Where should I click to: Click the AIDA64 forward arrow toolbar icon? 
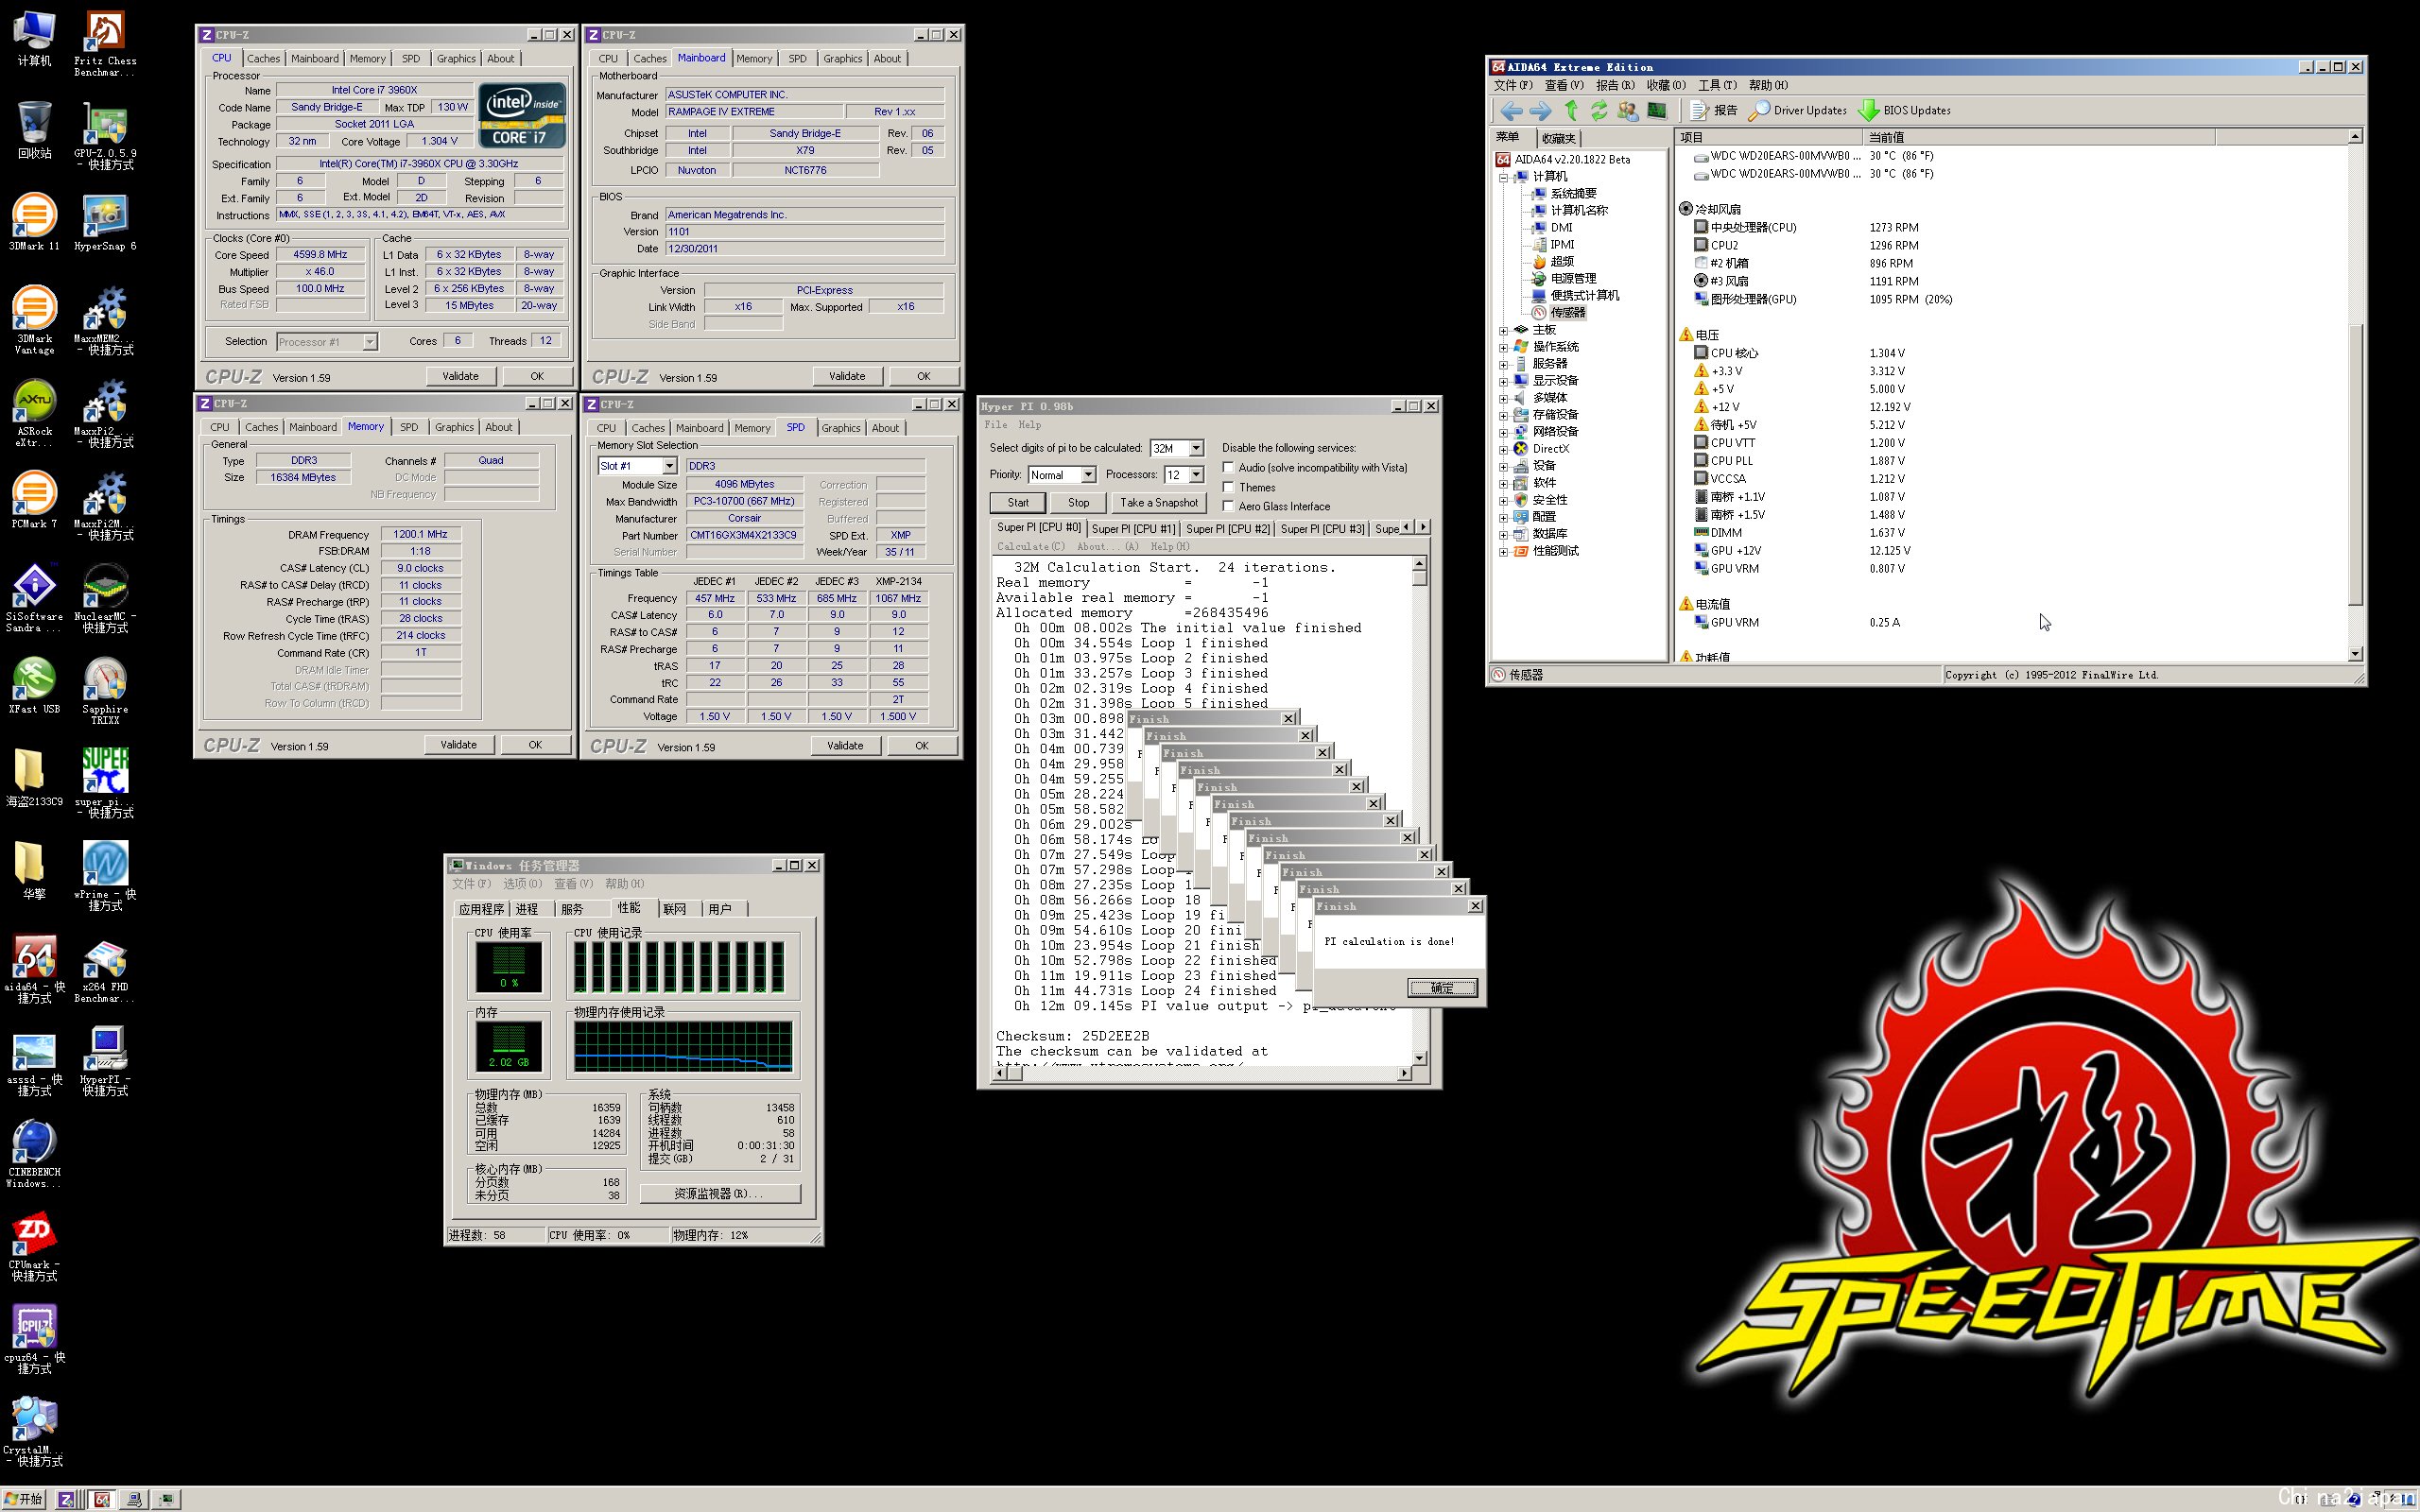(1541, 111)
